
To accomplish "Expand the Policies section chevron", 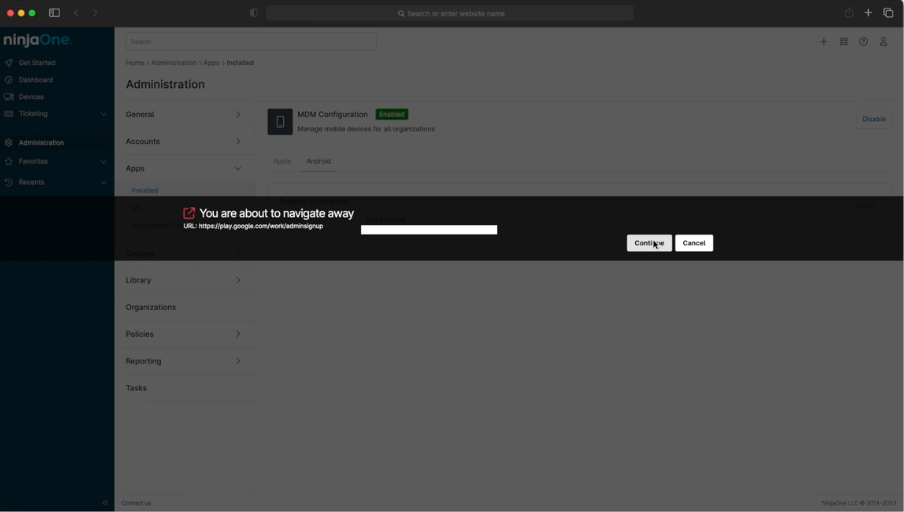I will pyautogui.click(x=238, y=334).
